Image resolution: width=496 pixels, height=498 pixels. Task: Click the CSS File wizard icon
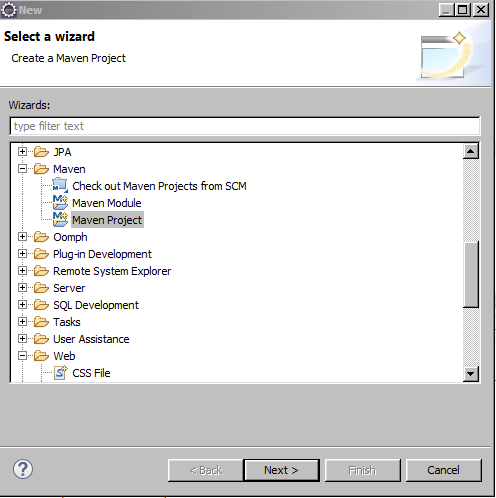tap(61, 373)
